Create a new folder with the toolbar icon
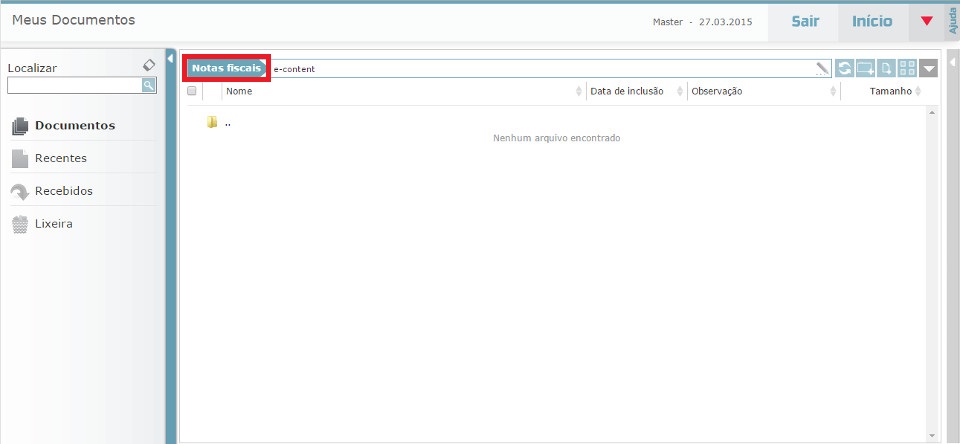This screenshot has width=960, height=444. [866, 69]
